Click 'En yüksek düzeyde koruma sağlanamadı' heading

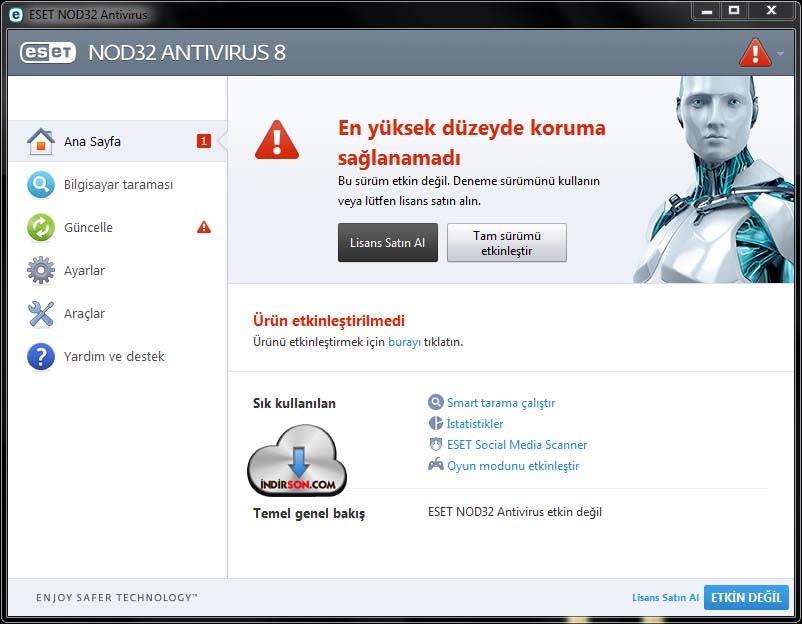click(x=472, y=143)
